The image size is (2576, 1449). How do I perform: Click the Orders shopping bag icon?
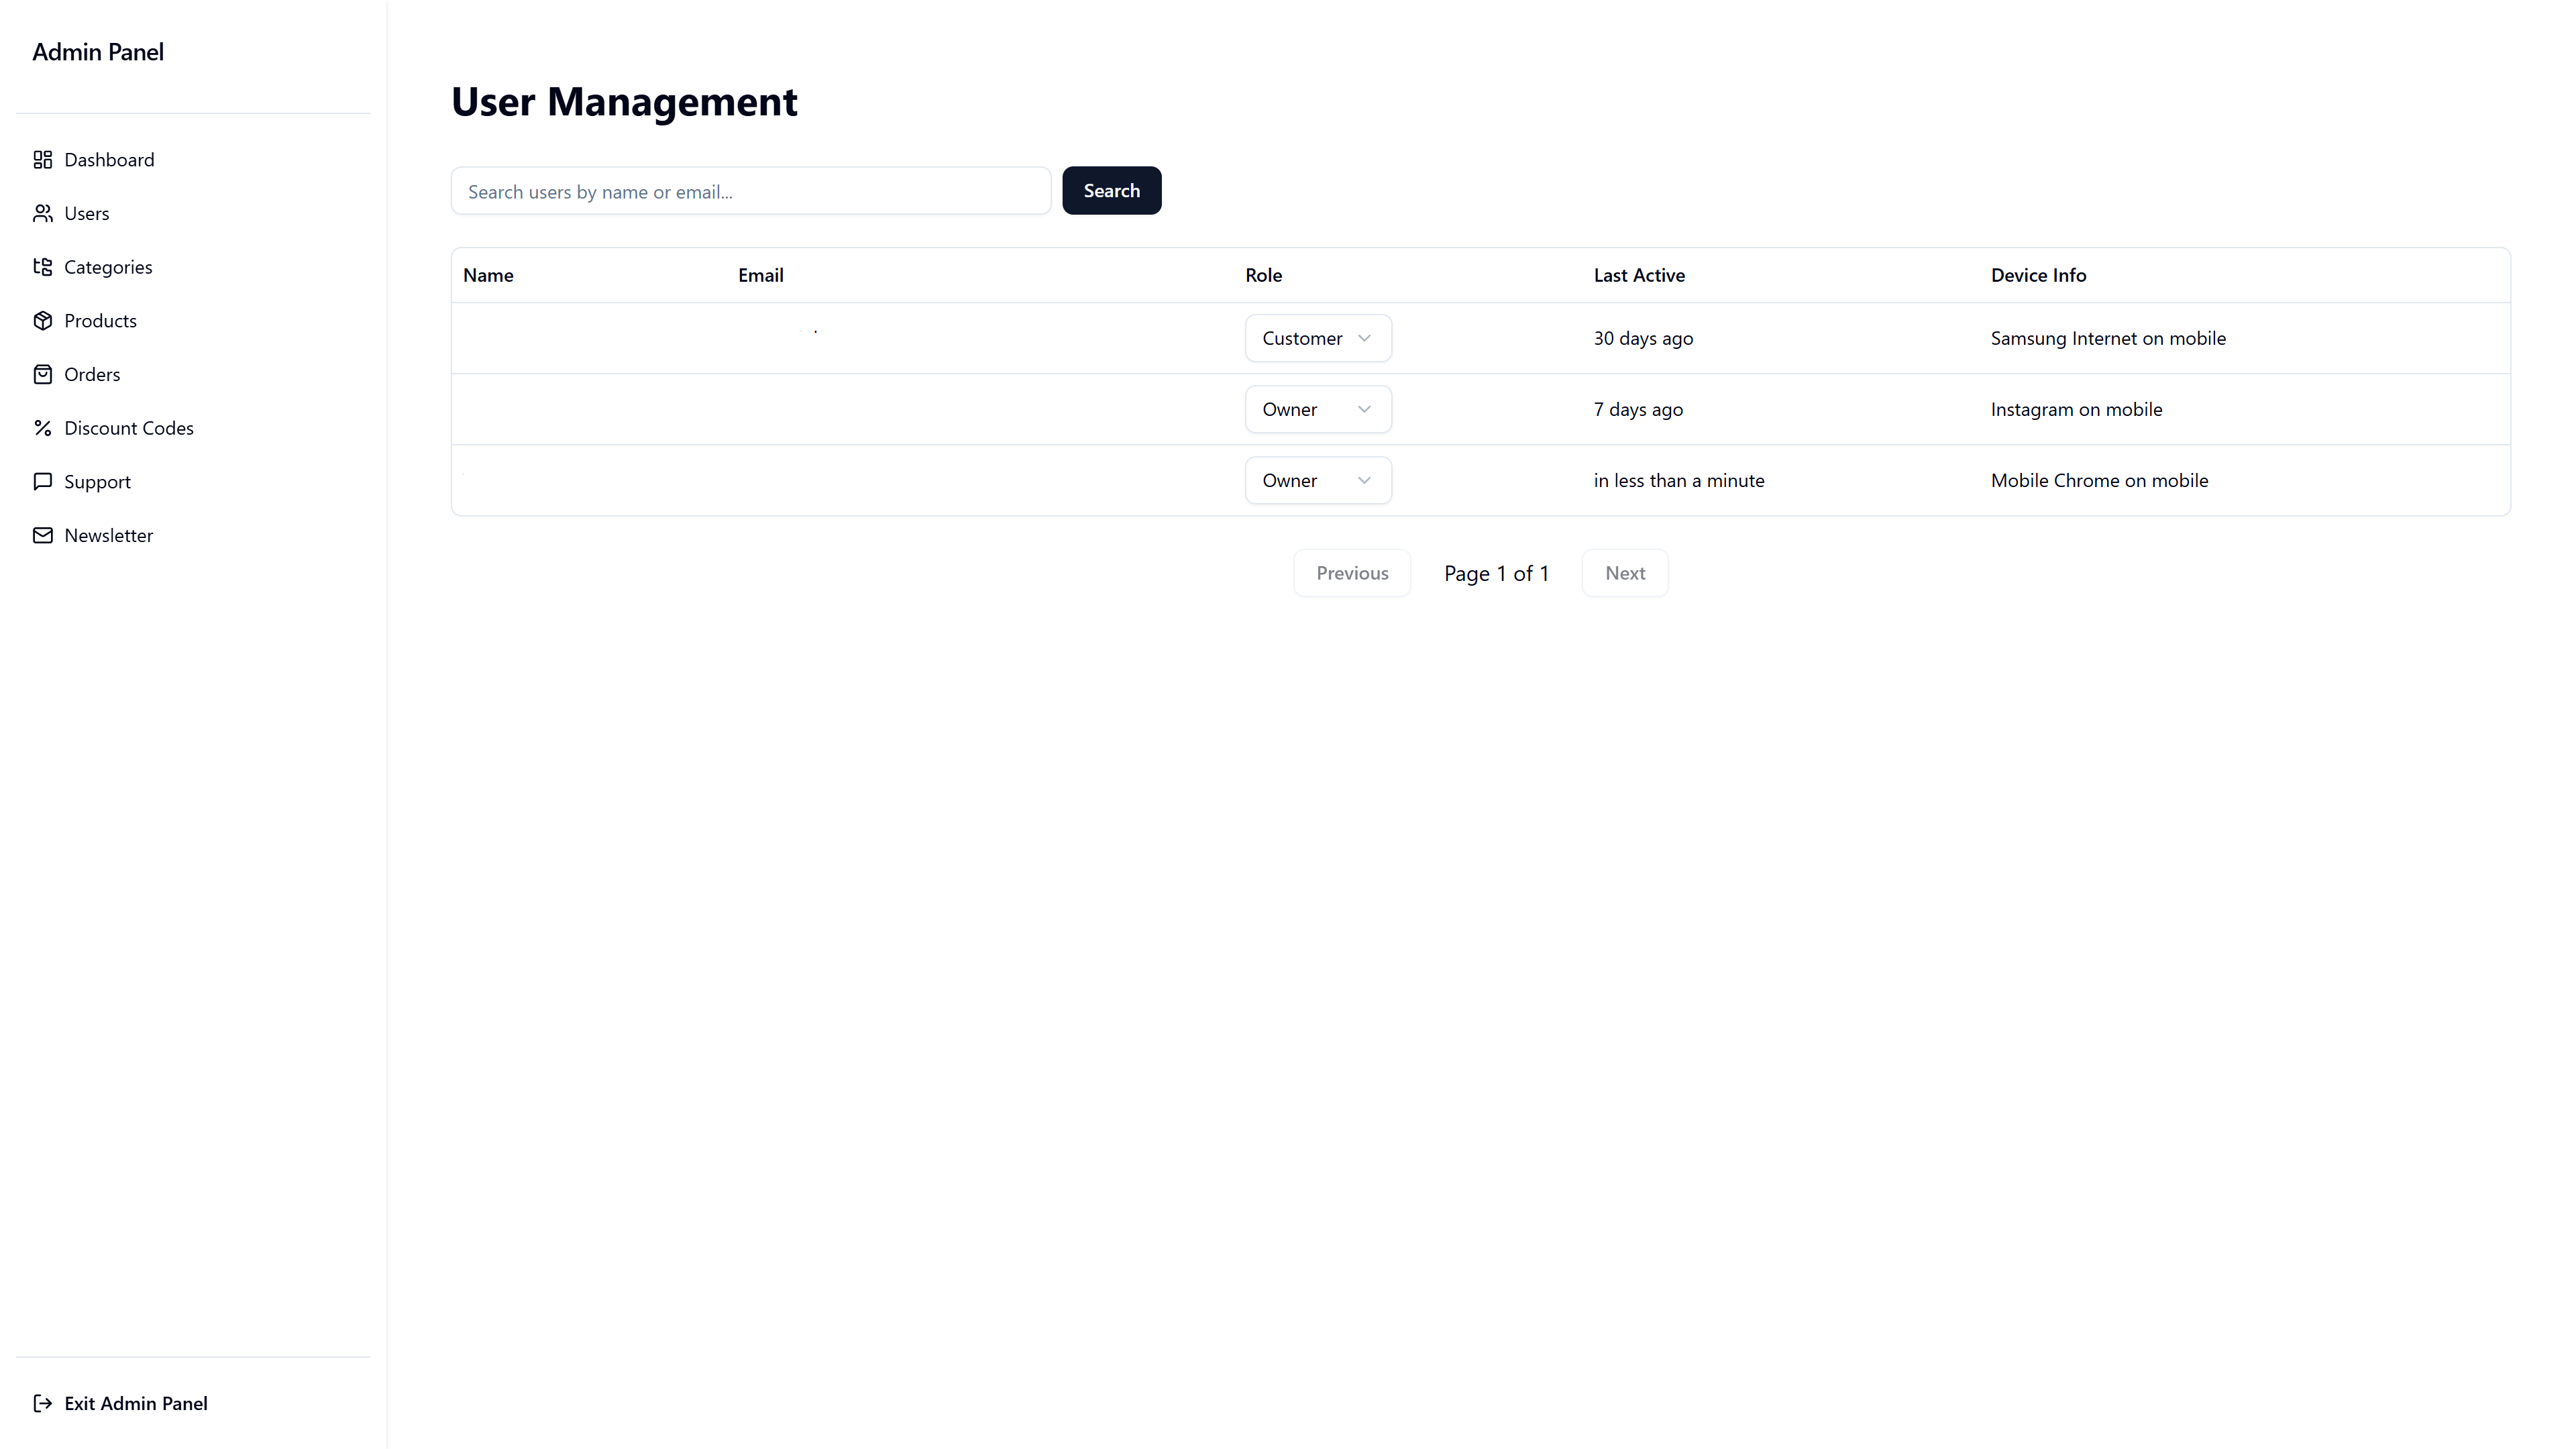(42, 375)
